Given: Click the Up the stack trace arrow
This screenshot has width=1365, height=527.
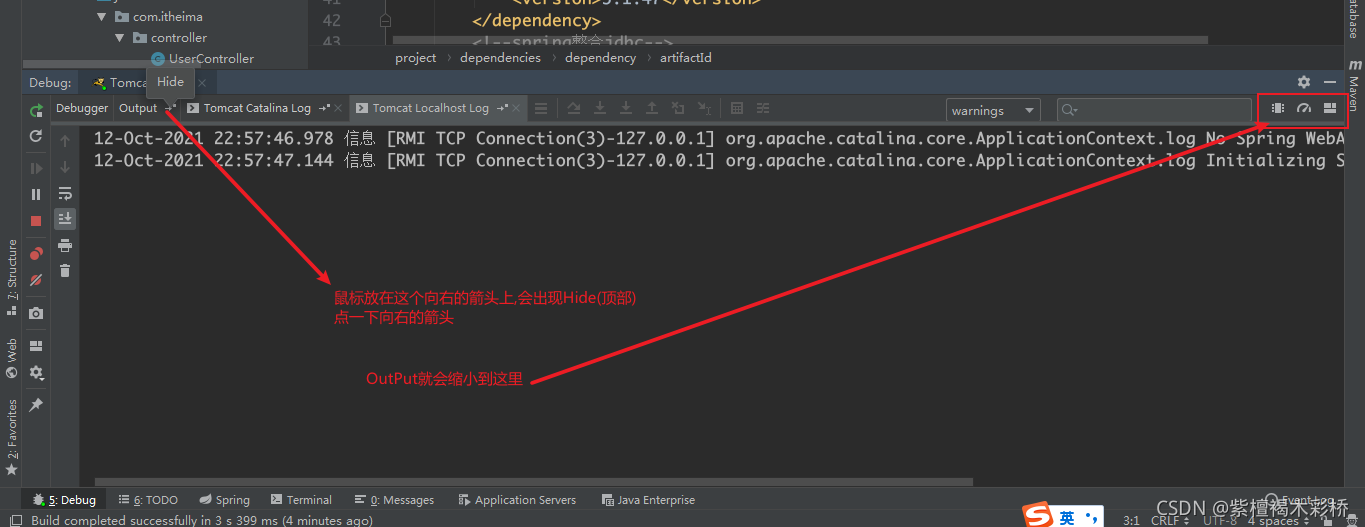Looking at the screenshot, I should [65, 141].
